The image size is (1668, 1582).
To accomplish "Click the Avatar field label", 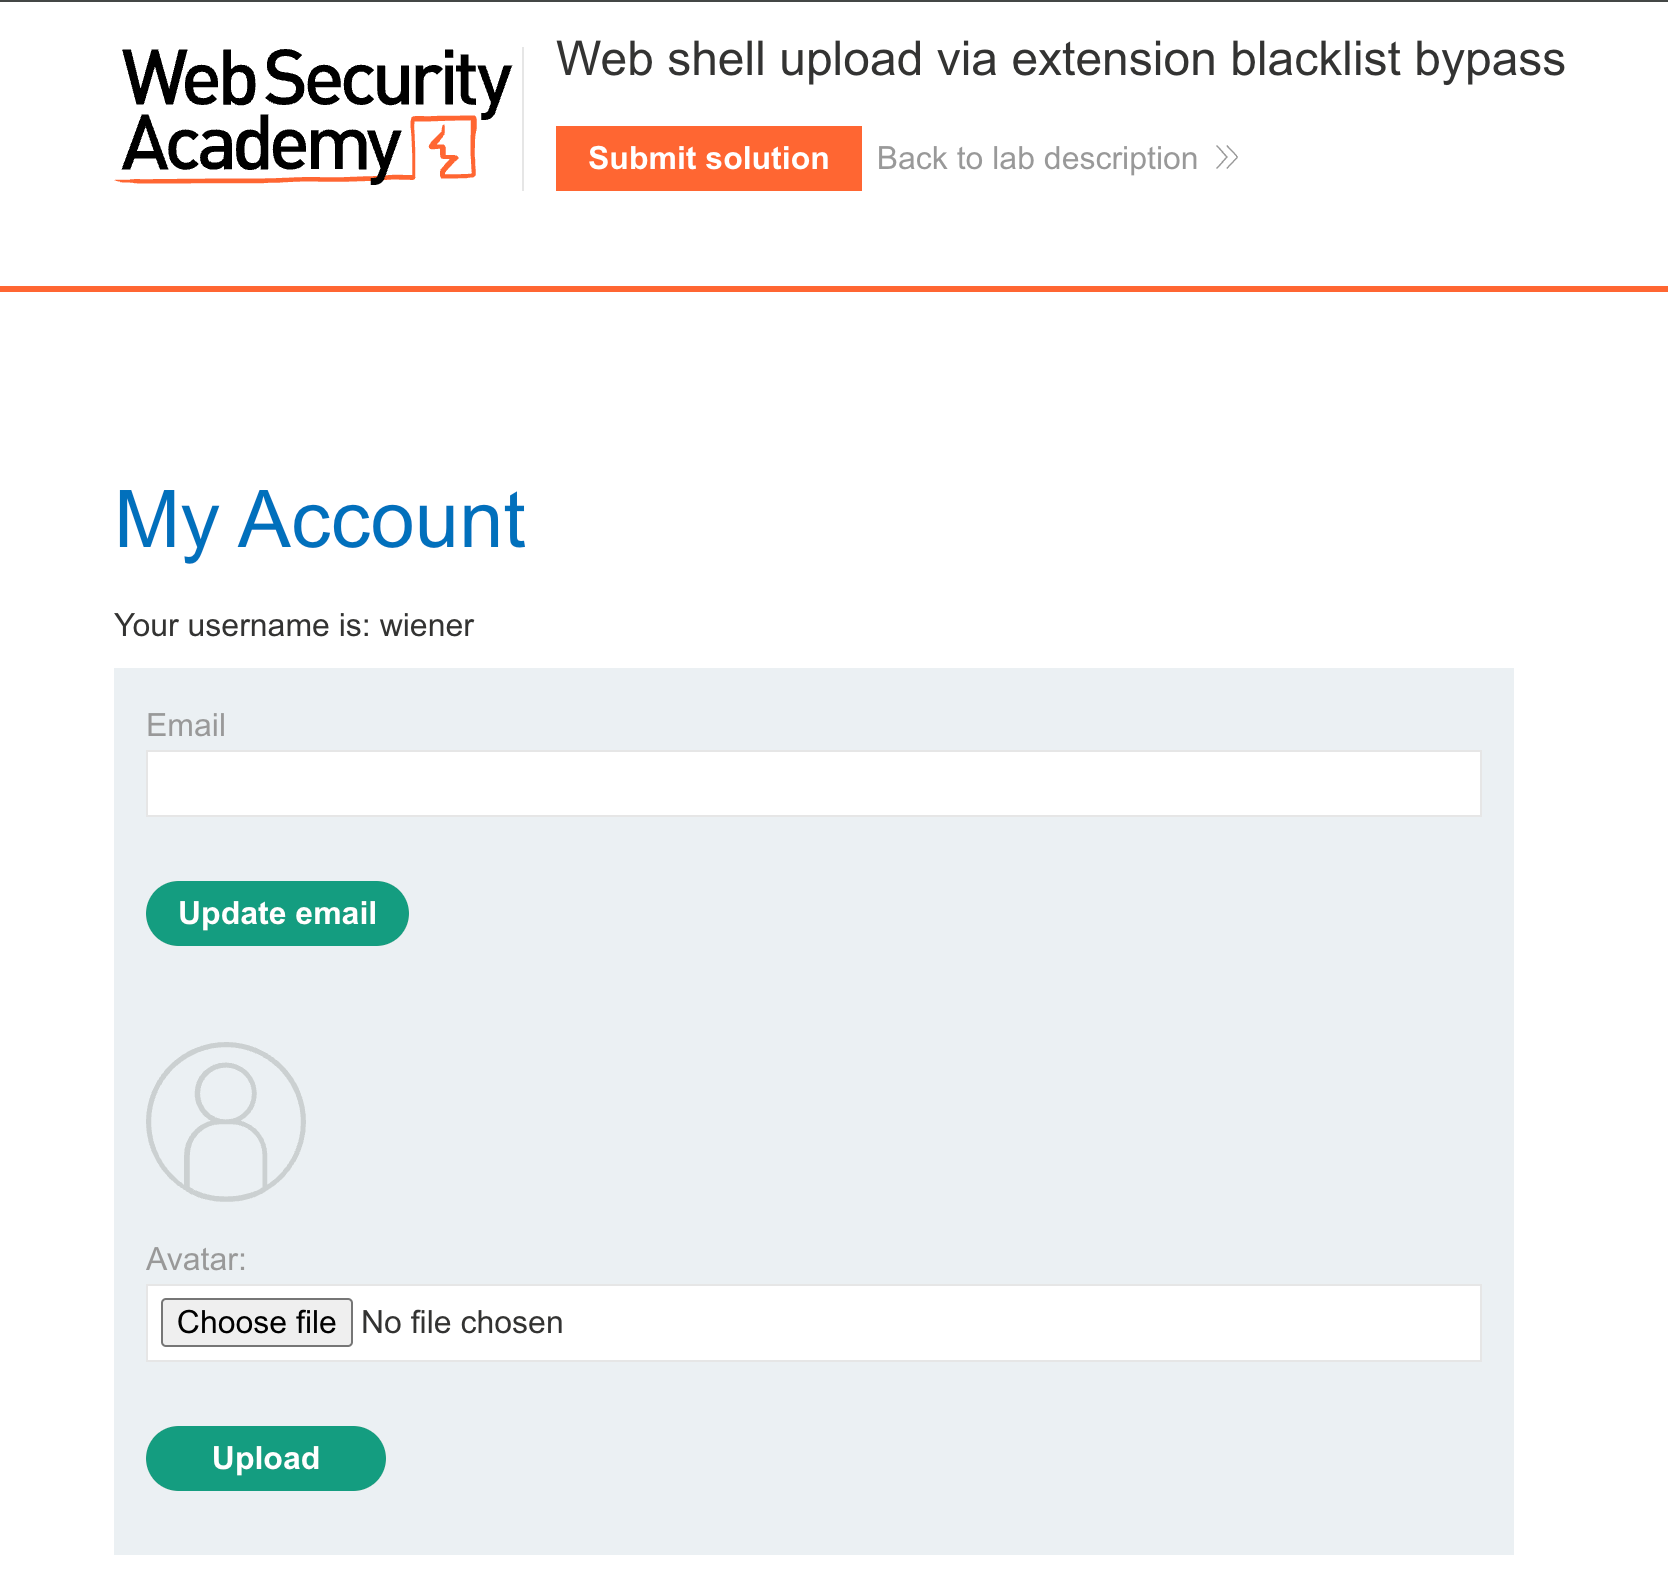I will [x=196, y=1259].
